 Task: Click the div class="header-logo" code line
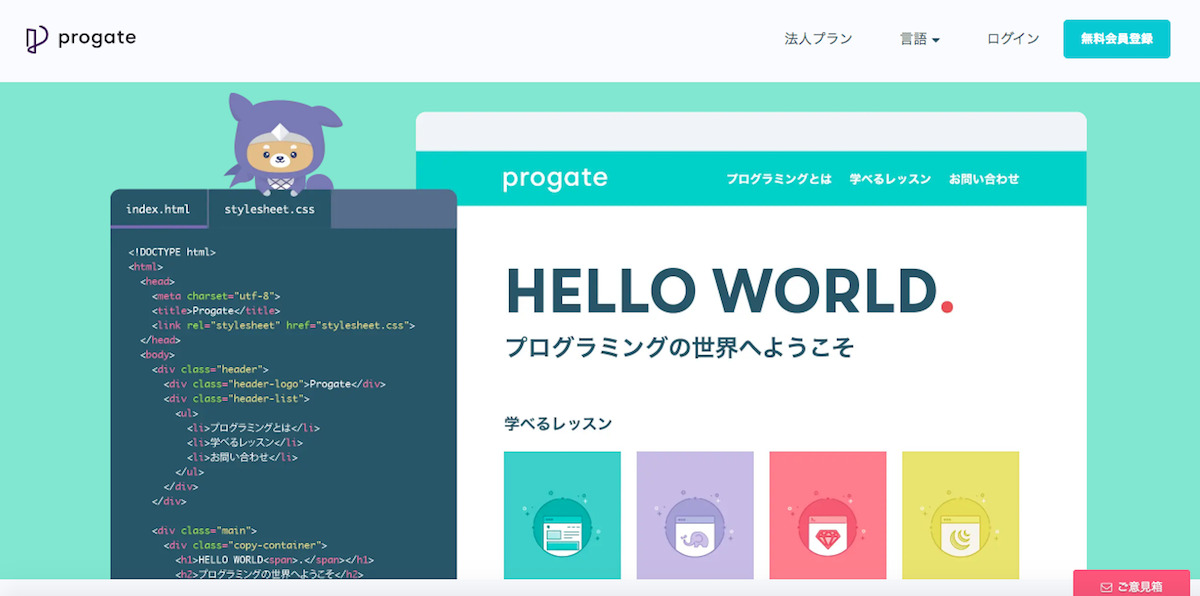(x=275, y=384)
